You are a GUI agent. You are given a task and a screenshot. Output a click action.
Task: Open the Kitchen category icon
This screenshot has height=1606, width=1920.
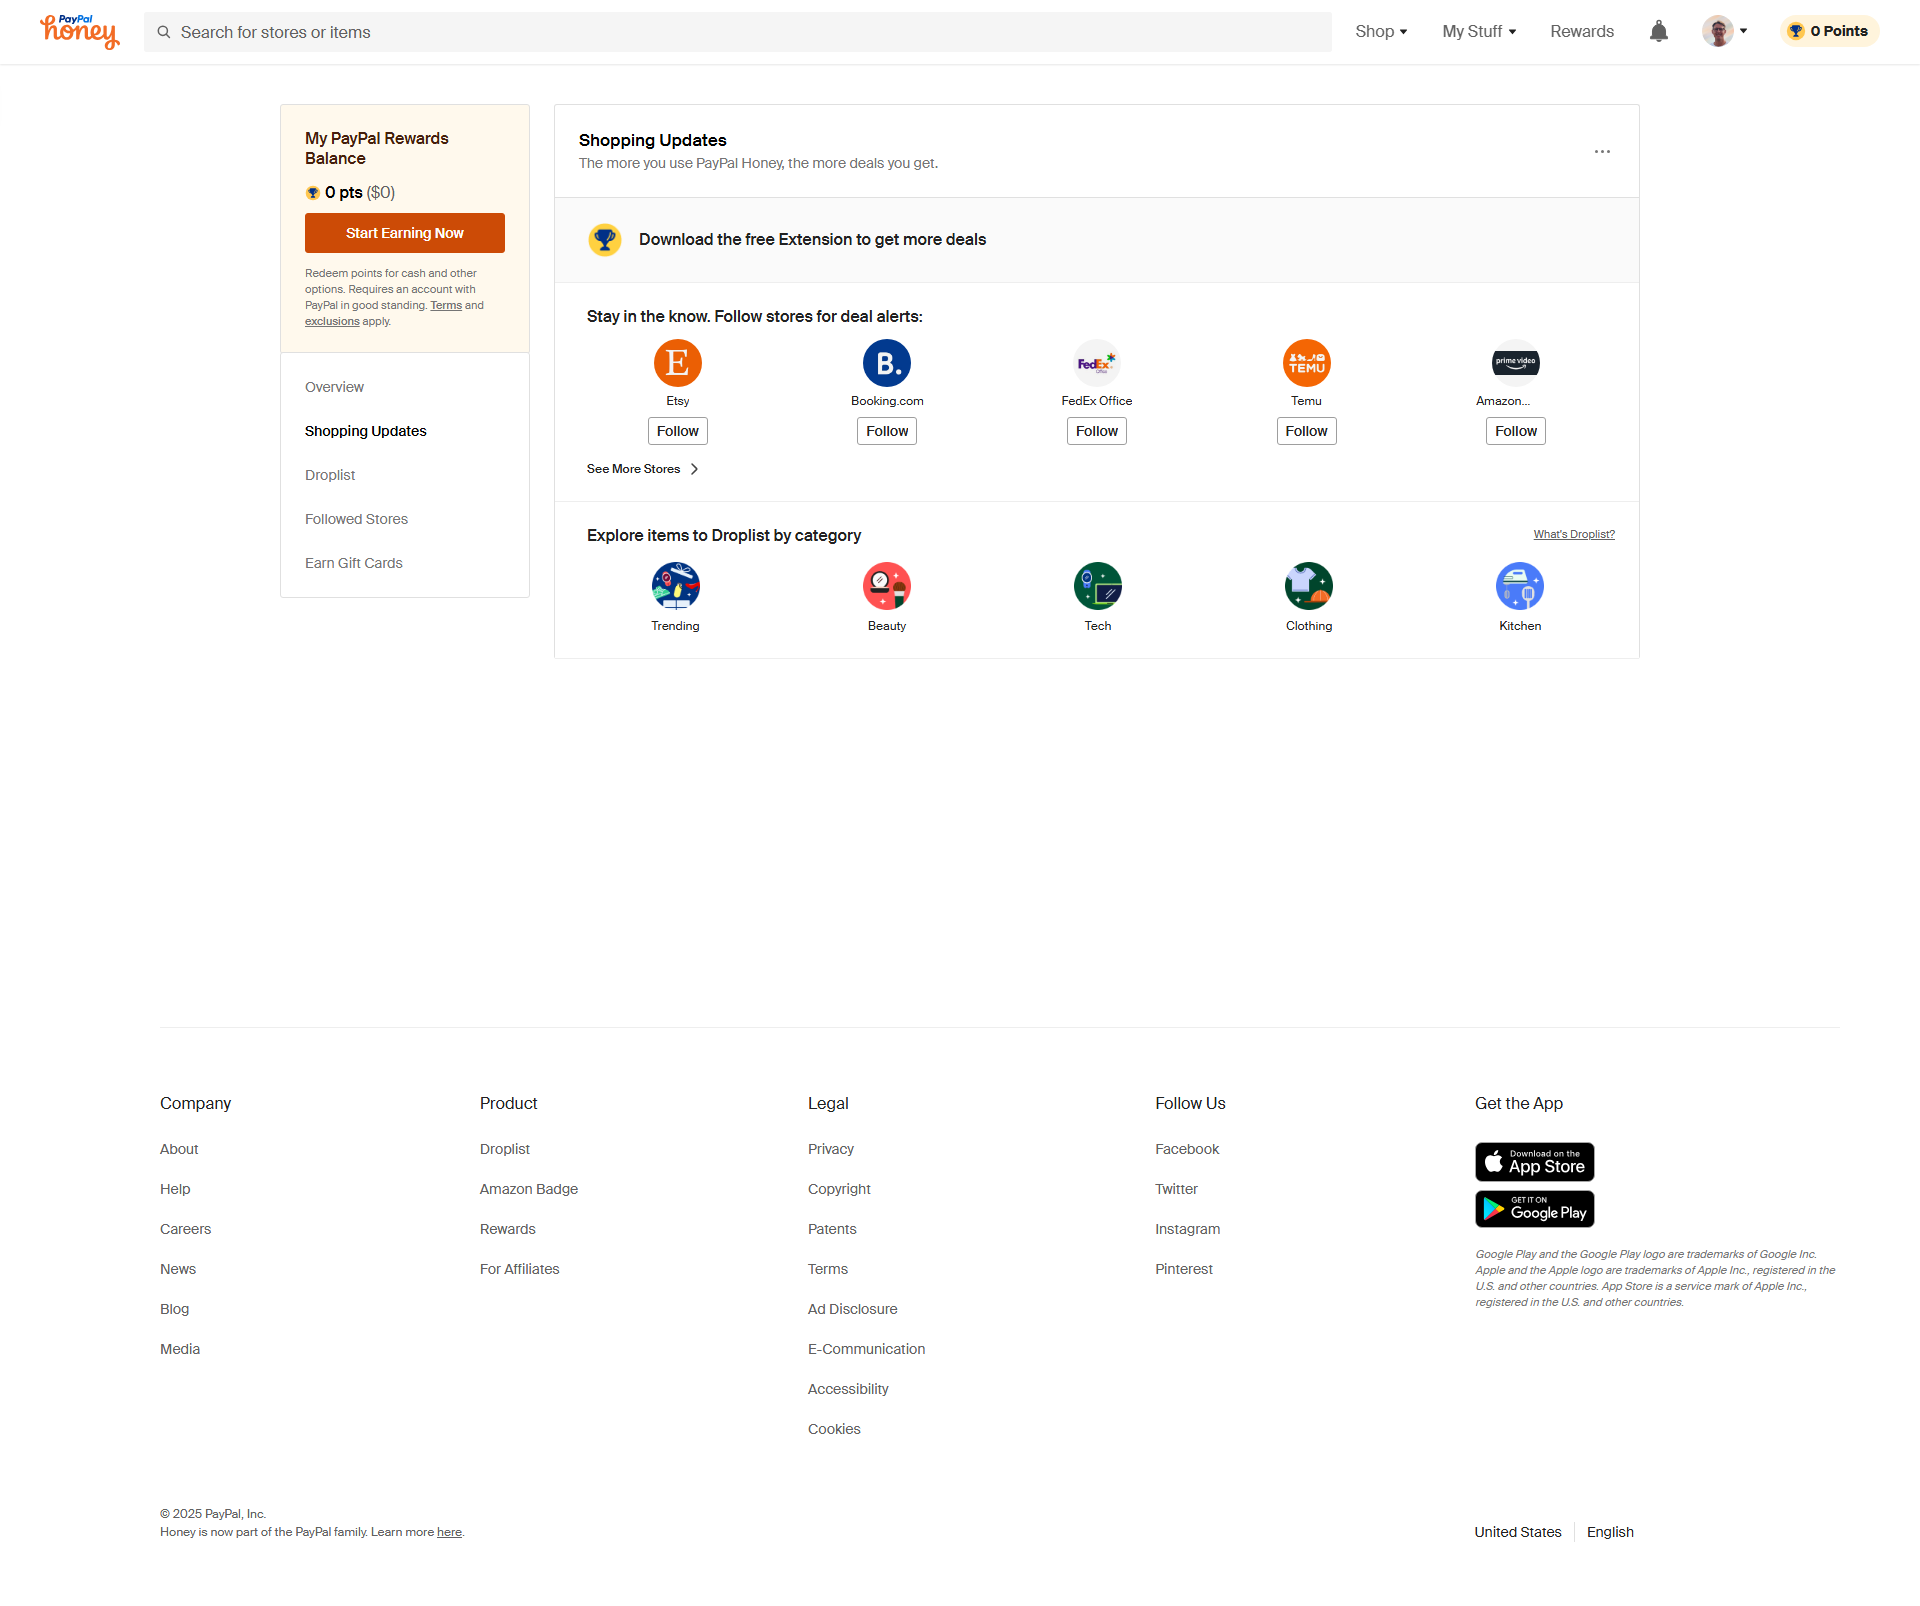(1519, 586)
